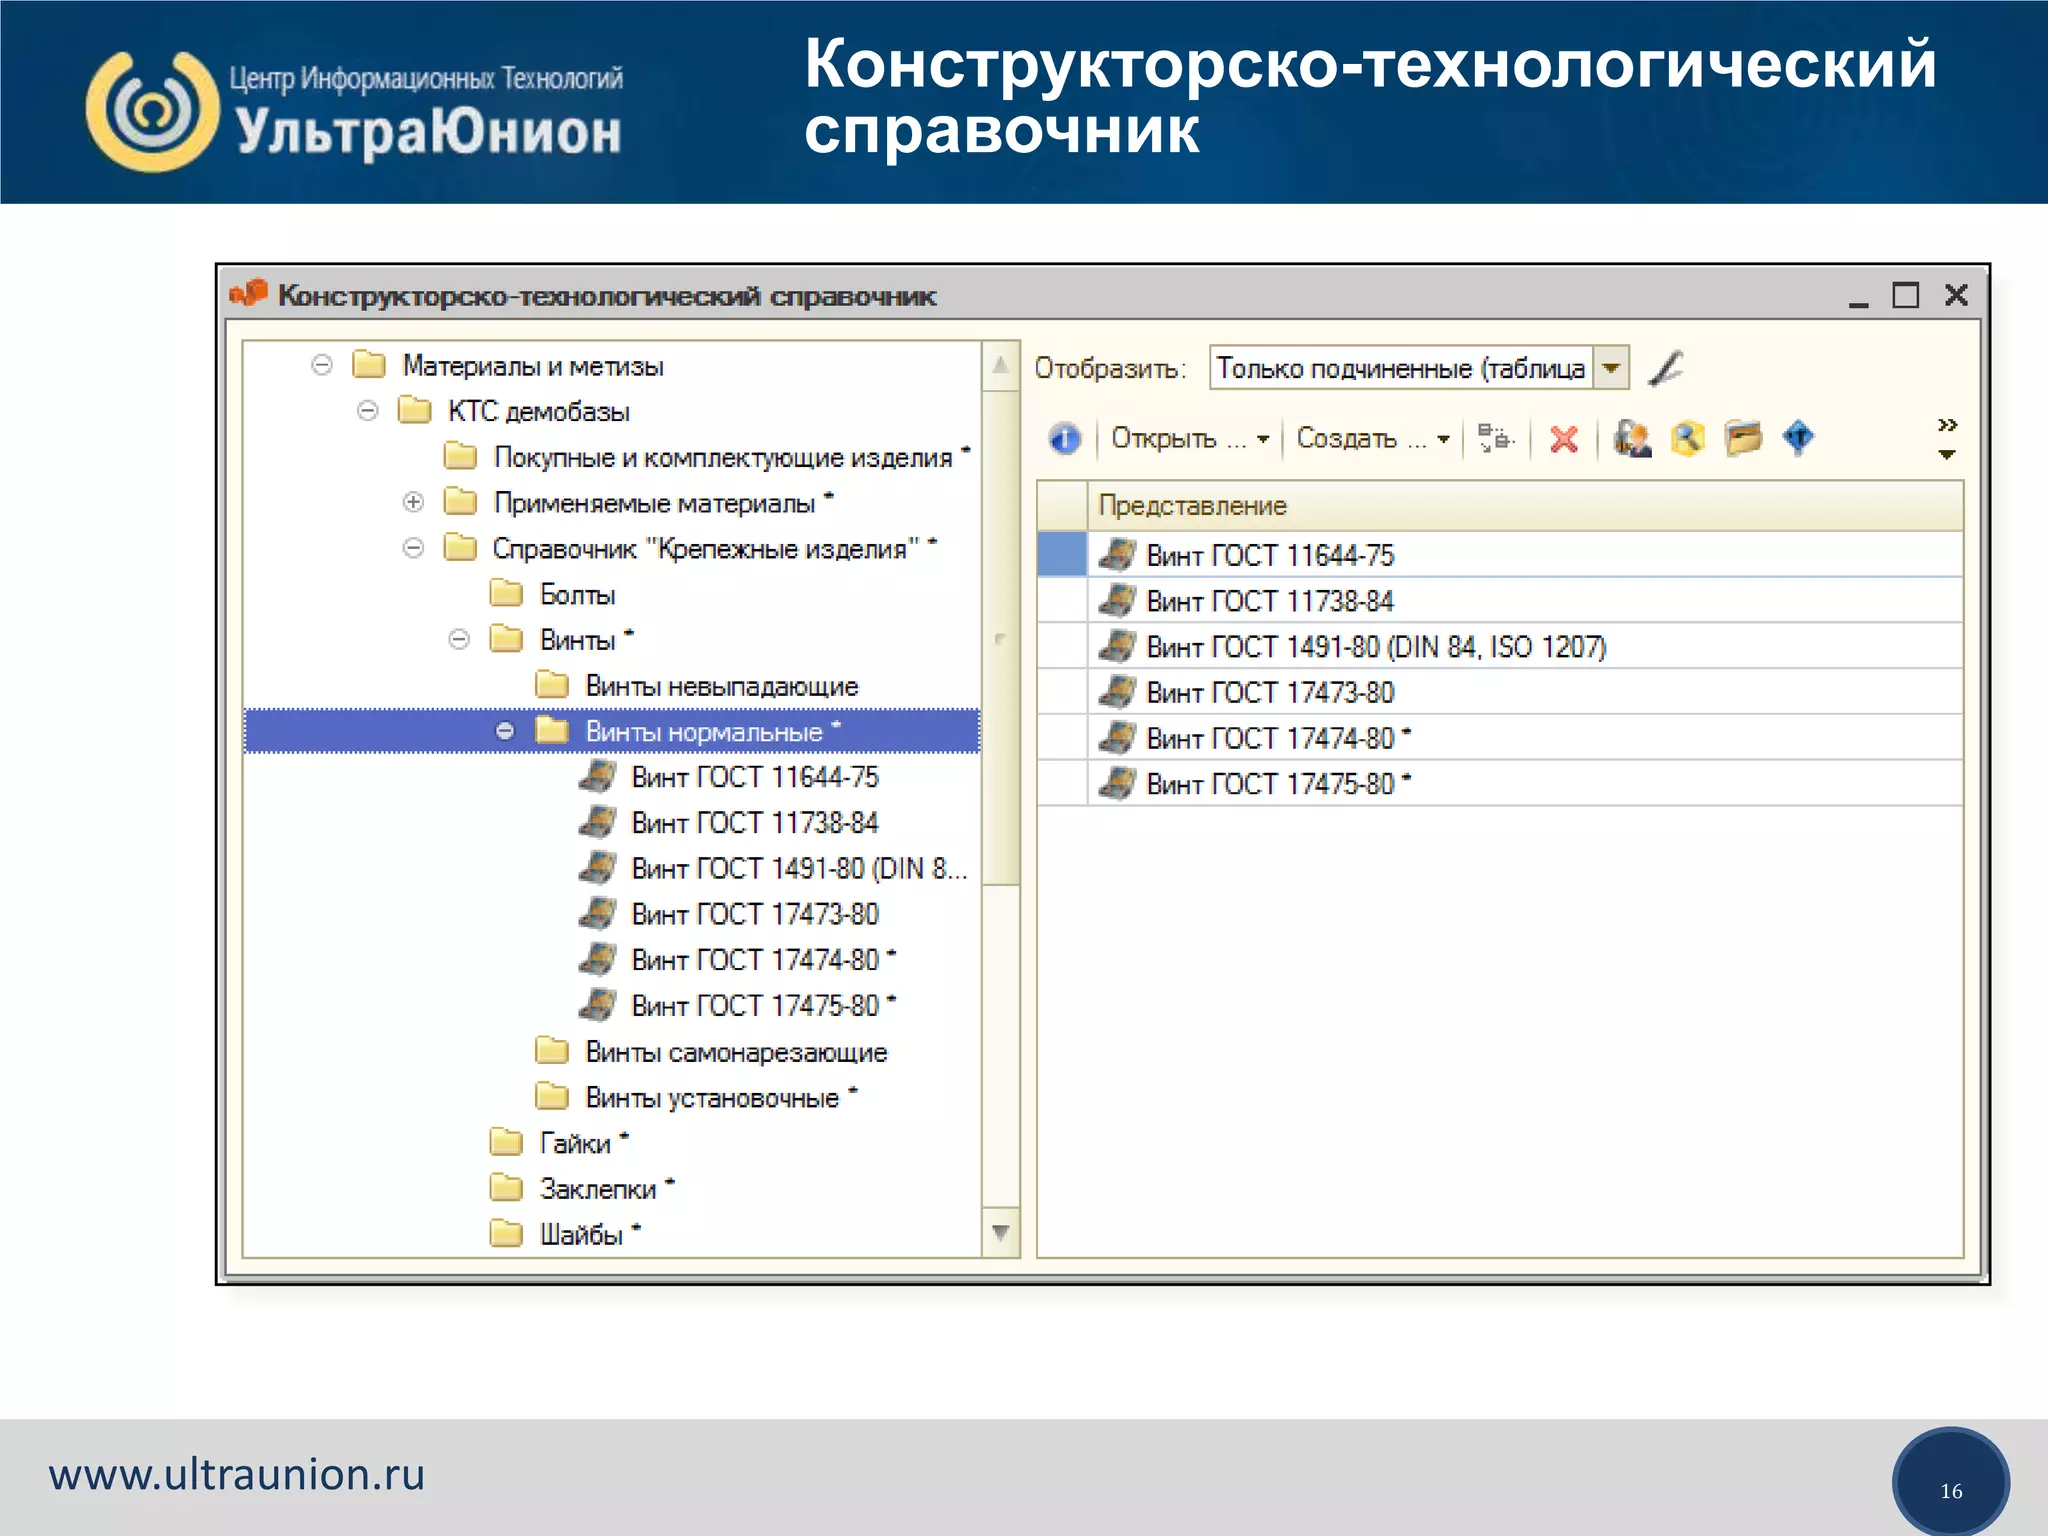The width and height of the screenshot is (2048, 1536).
Task: Collapse the КТС демобазы node
Action: click(x=368, y=411)
